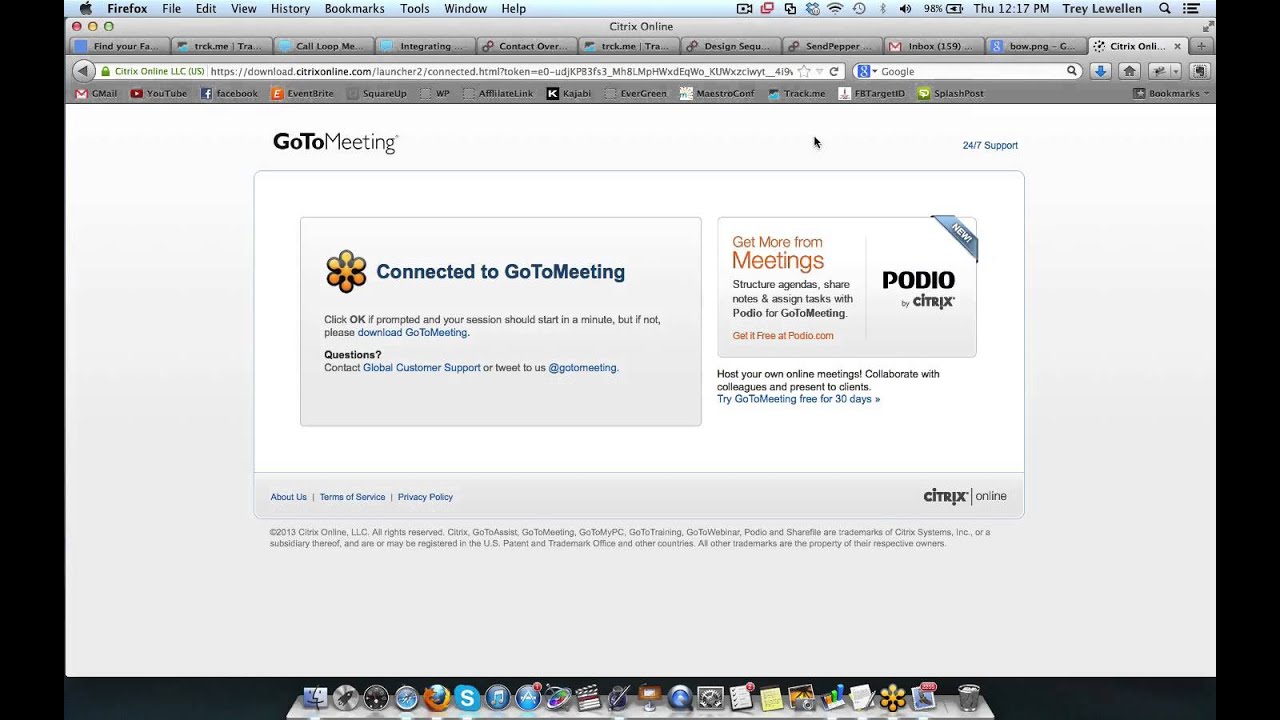1280x720 pixels.
Task: Click the Firefox icon in dock
Action: pos(437,698)
